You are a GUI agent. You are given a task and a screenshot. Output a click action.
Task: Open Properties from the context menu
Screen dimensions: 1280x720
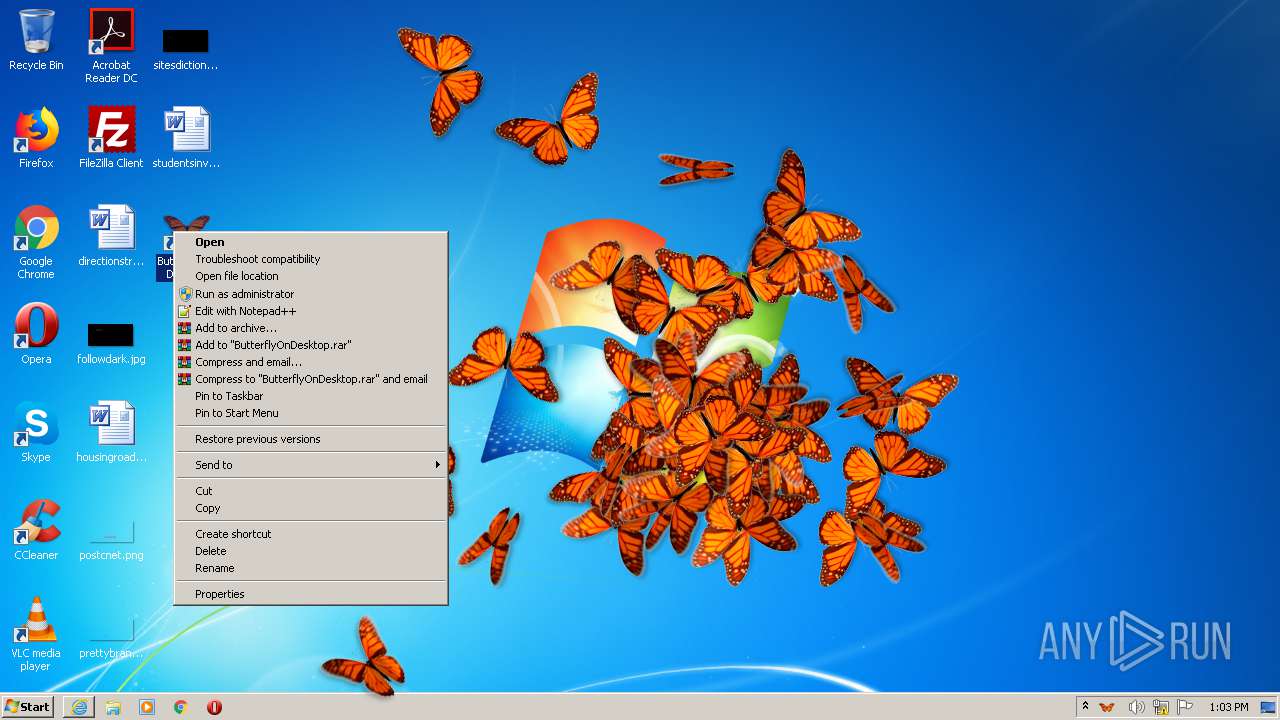click(310, 594)
